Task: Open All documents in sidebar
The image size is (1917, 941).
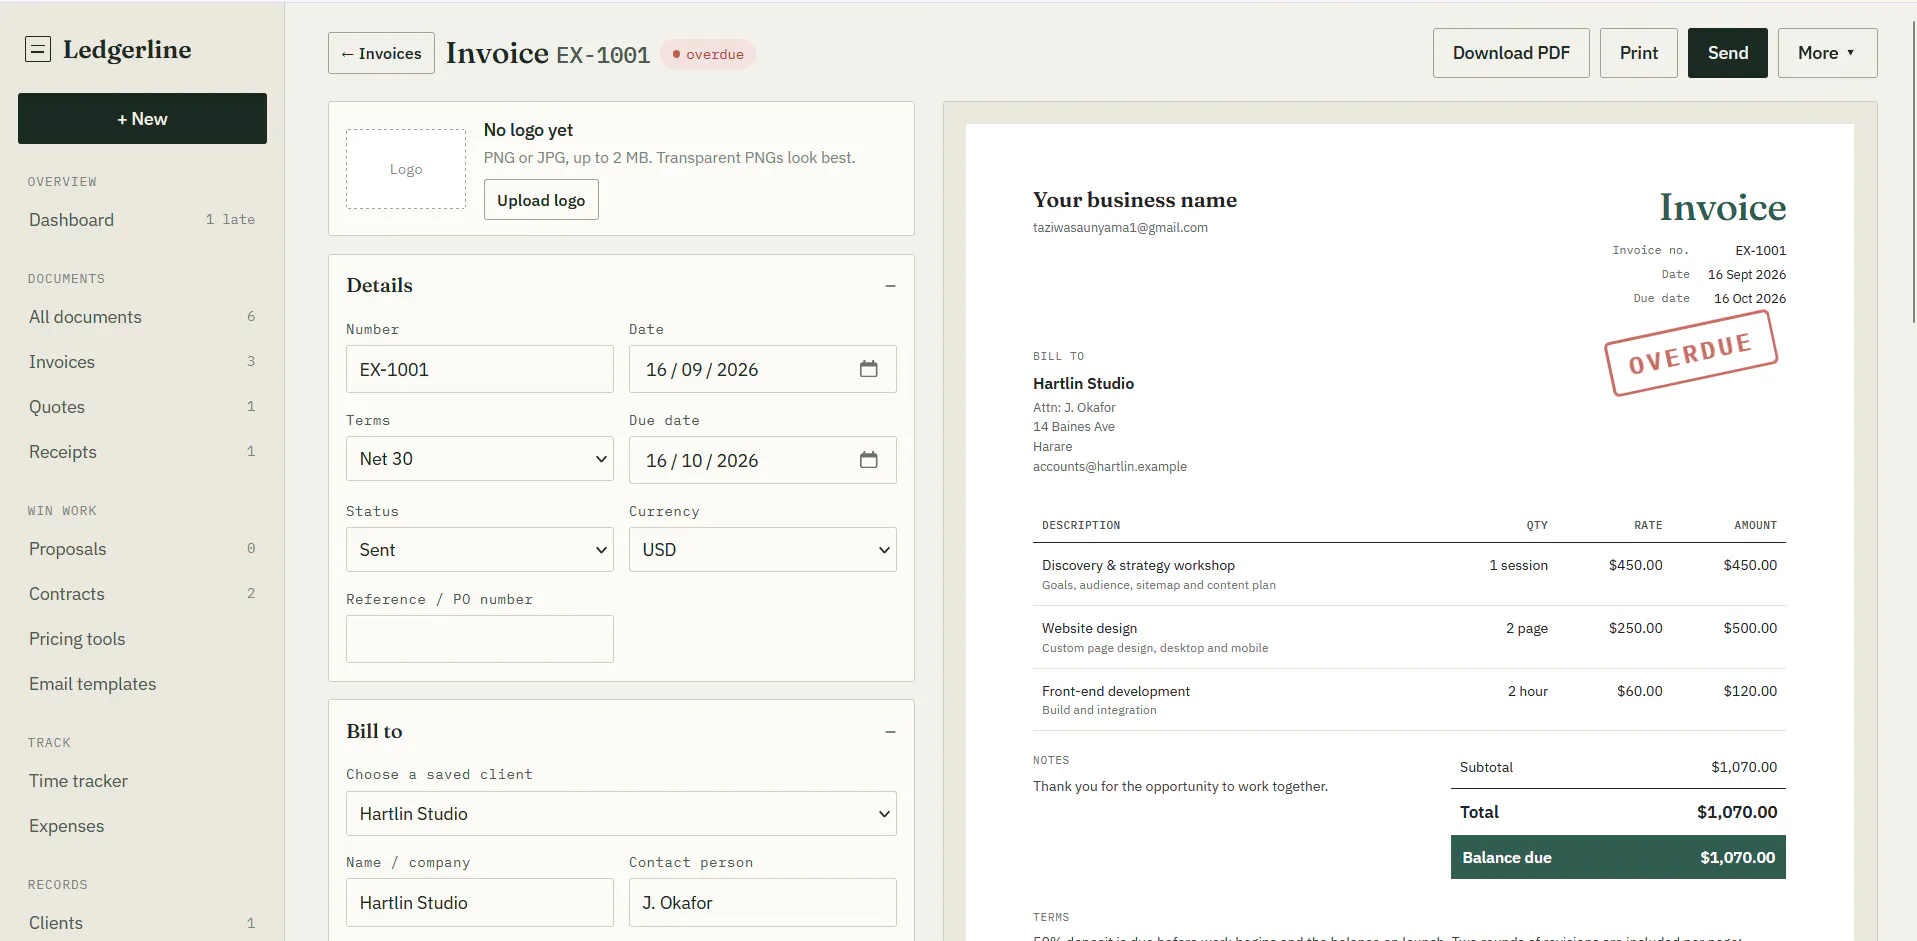Action: tap(142, 317)
